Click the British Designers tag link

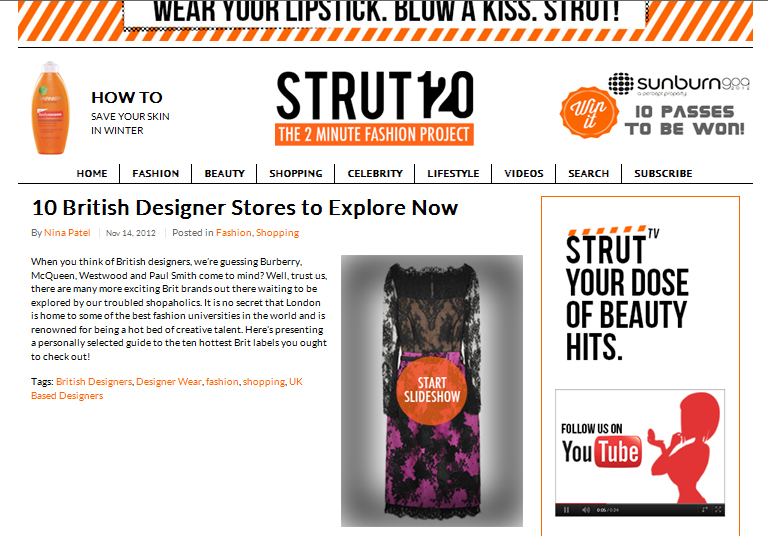(94, 381)
